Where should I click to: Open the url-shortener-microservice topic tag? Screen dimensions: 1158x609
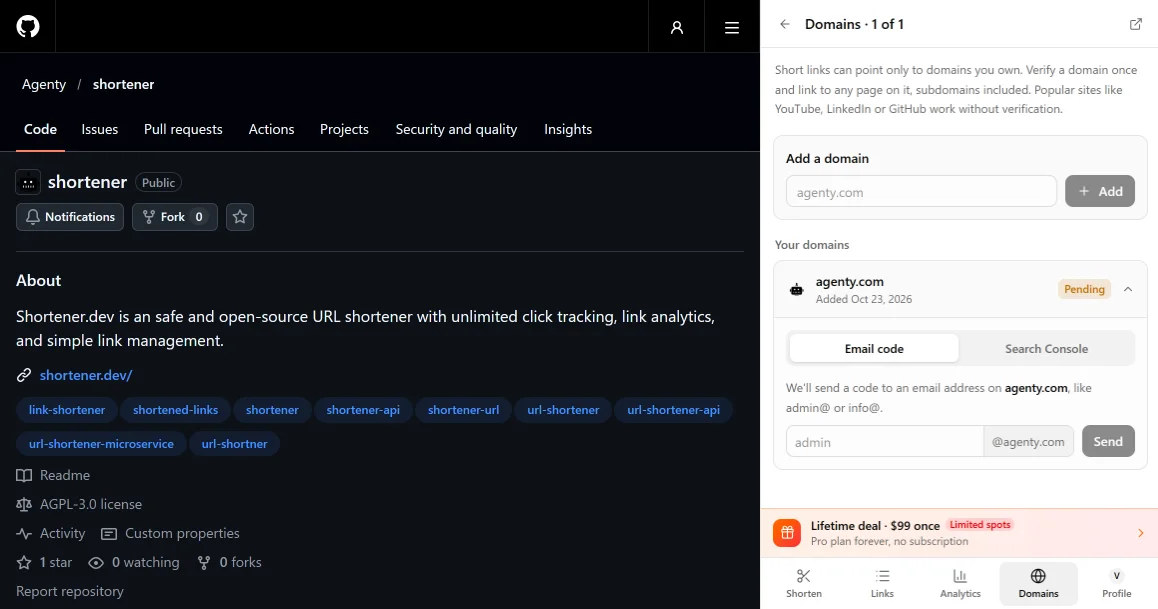pos(101,444)
